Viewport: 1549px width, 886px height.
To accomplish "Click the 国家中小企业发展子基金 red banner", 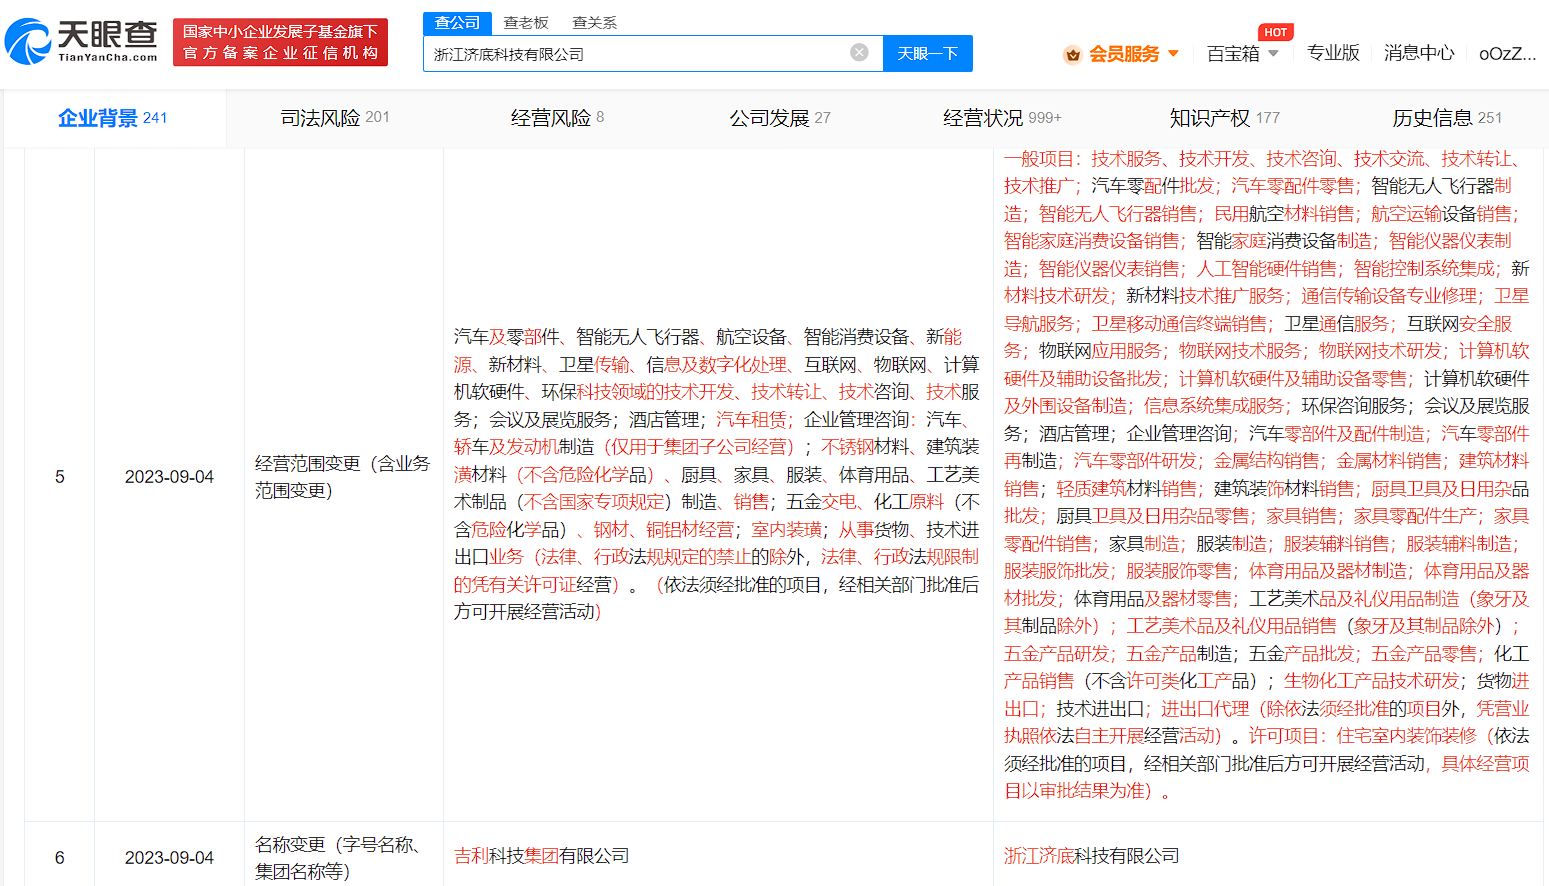I will pos(280,42).
